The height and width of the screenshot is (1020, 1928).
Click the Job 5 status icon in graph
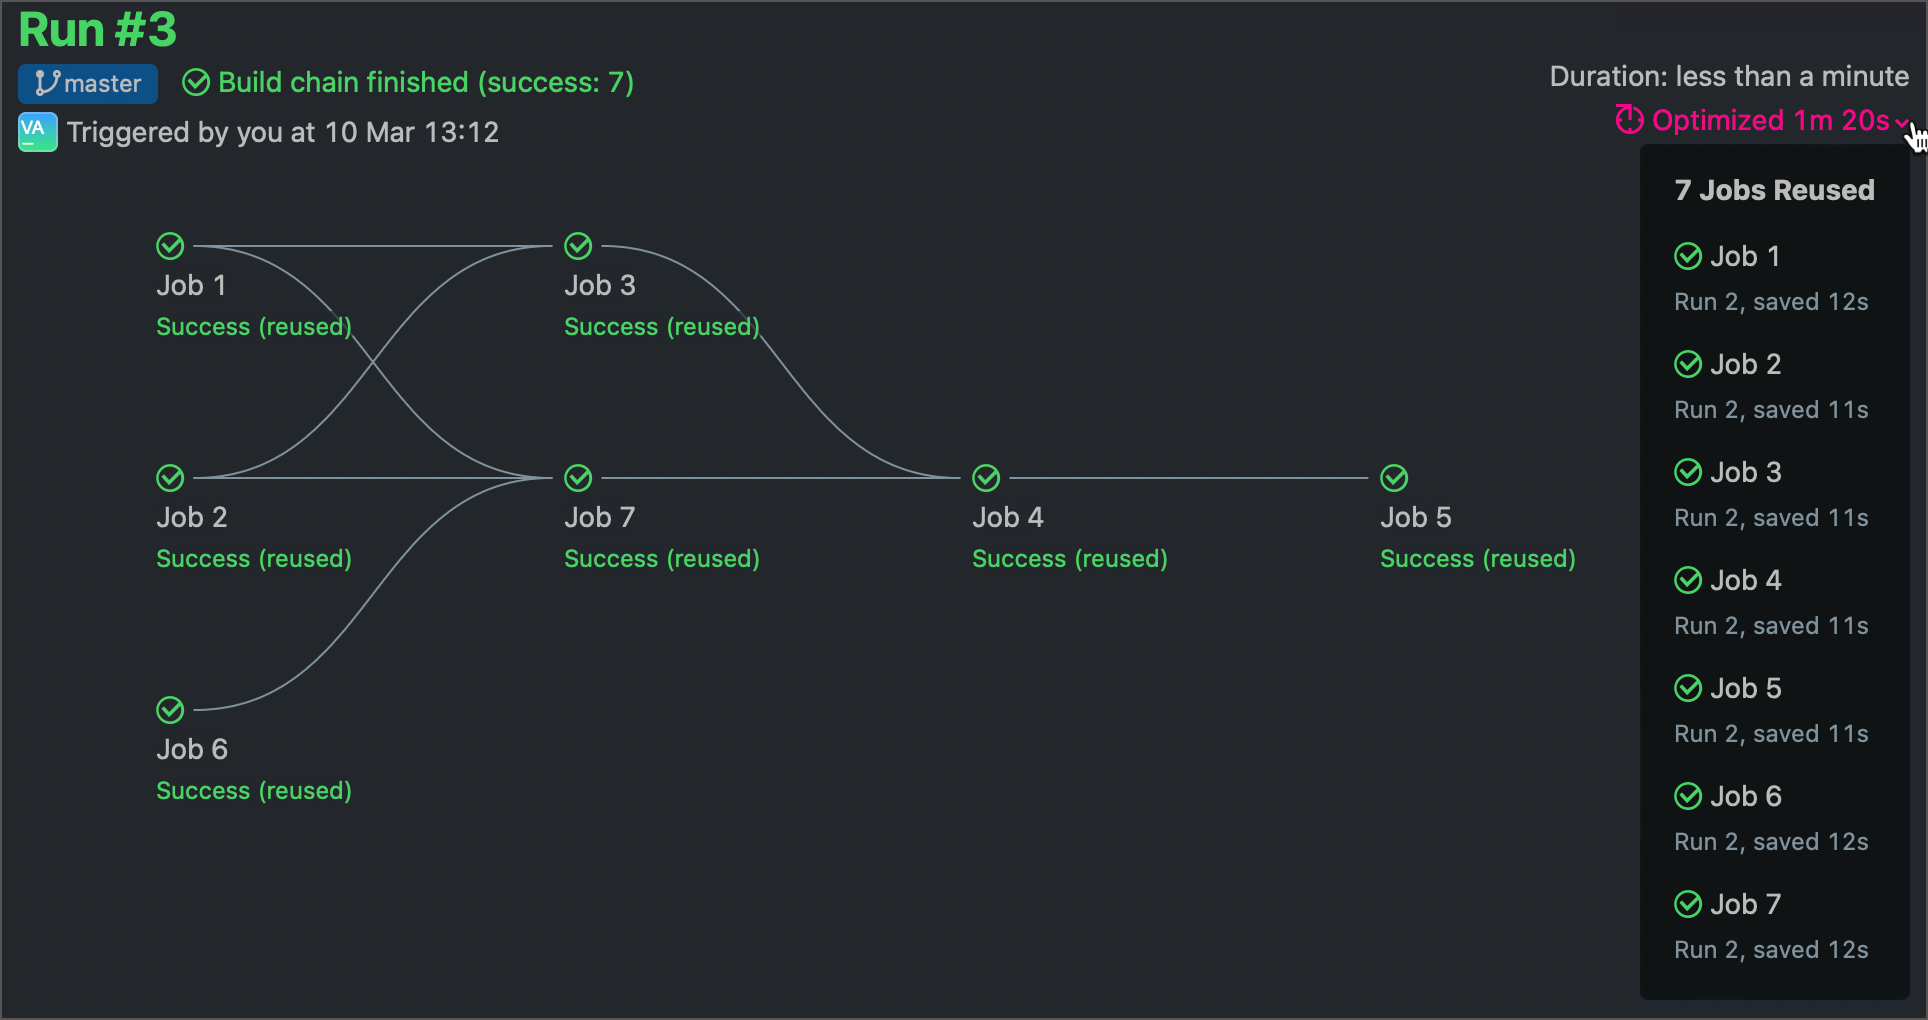coord(1394,478)
